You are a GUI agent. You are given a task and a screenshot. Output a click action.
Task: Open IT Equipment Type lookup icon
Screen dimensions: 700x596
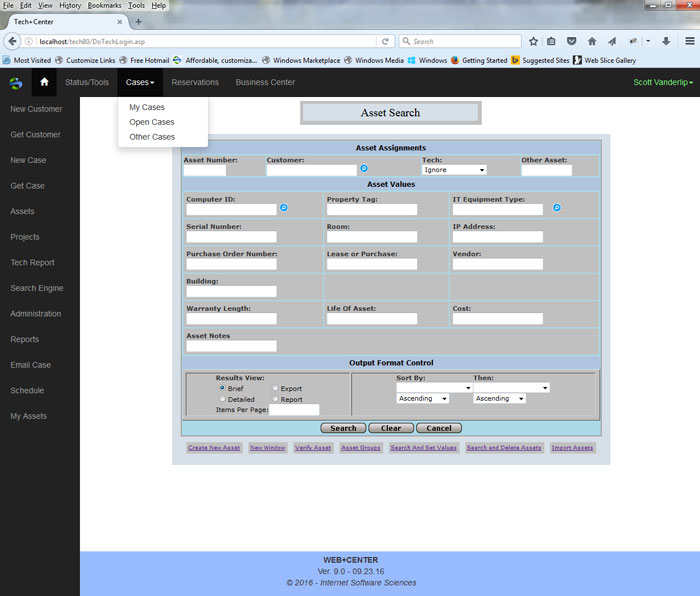(x=557, y=208)
